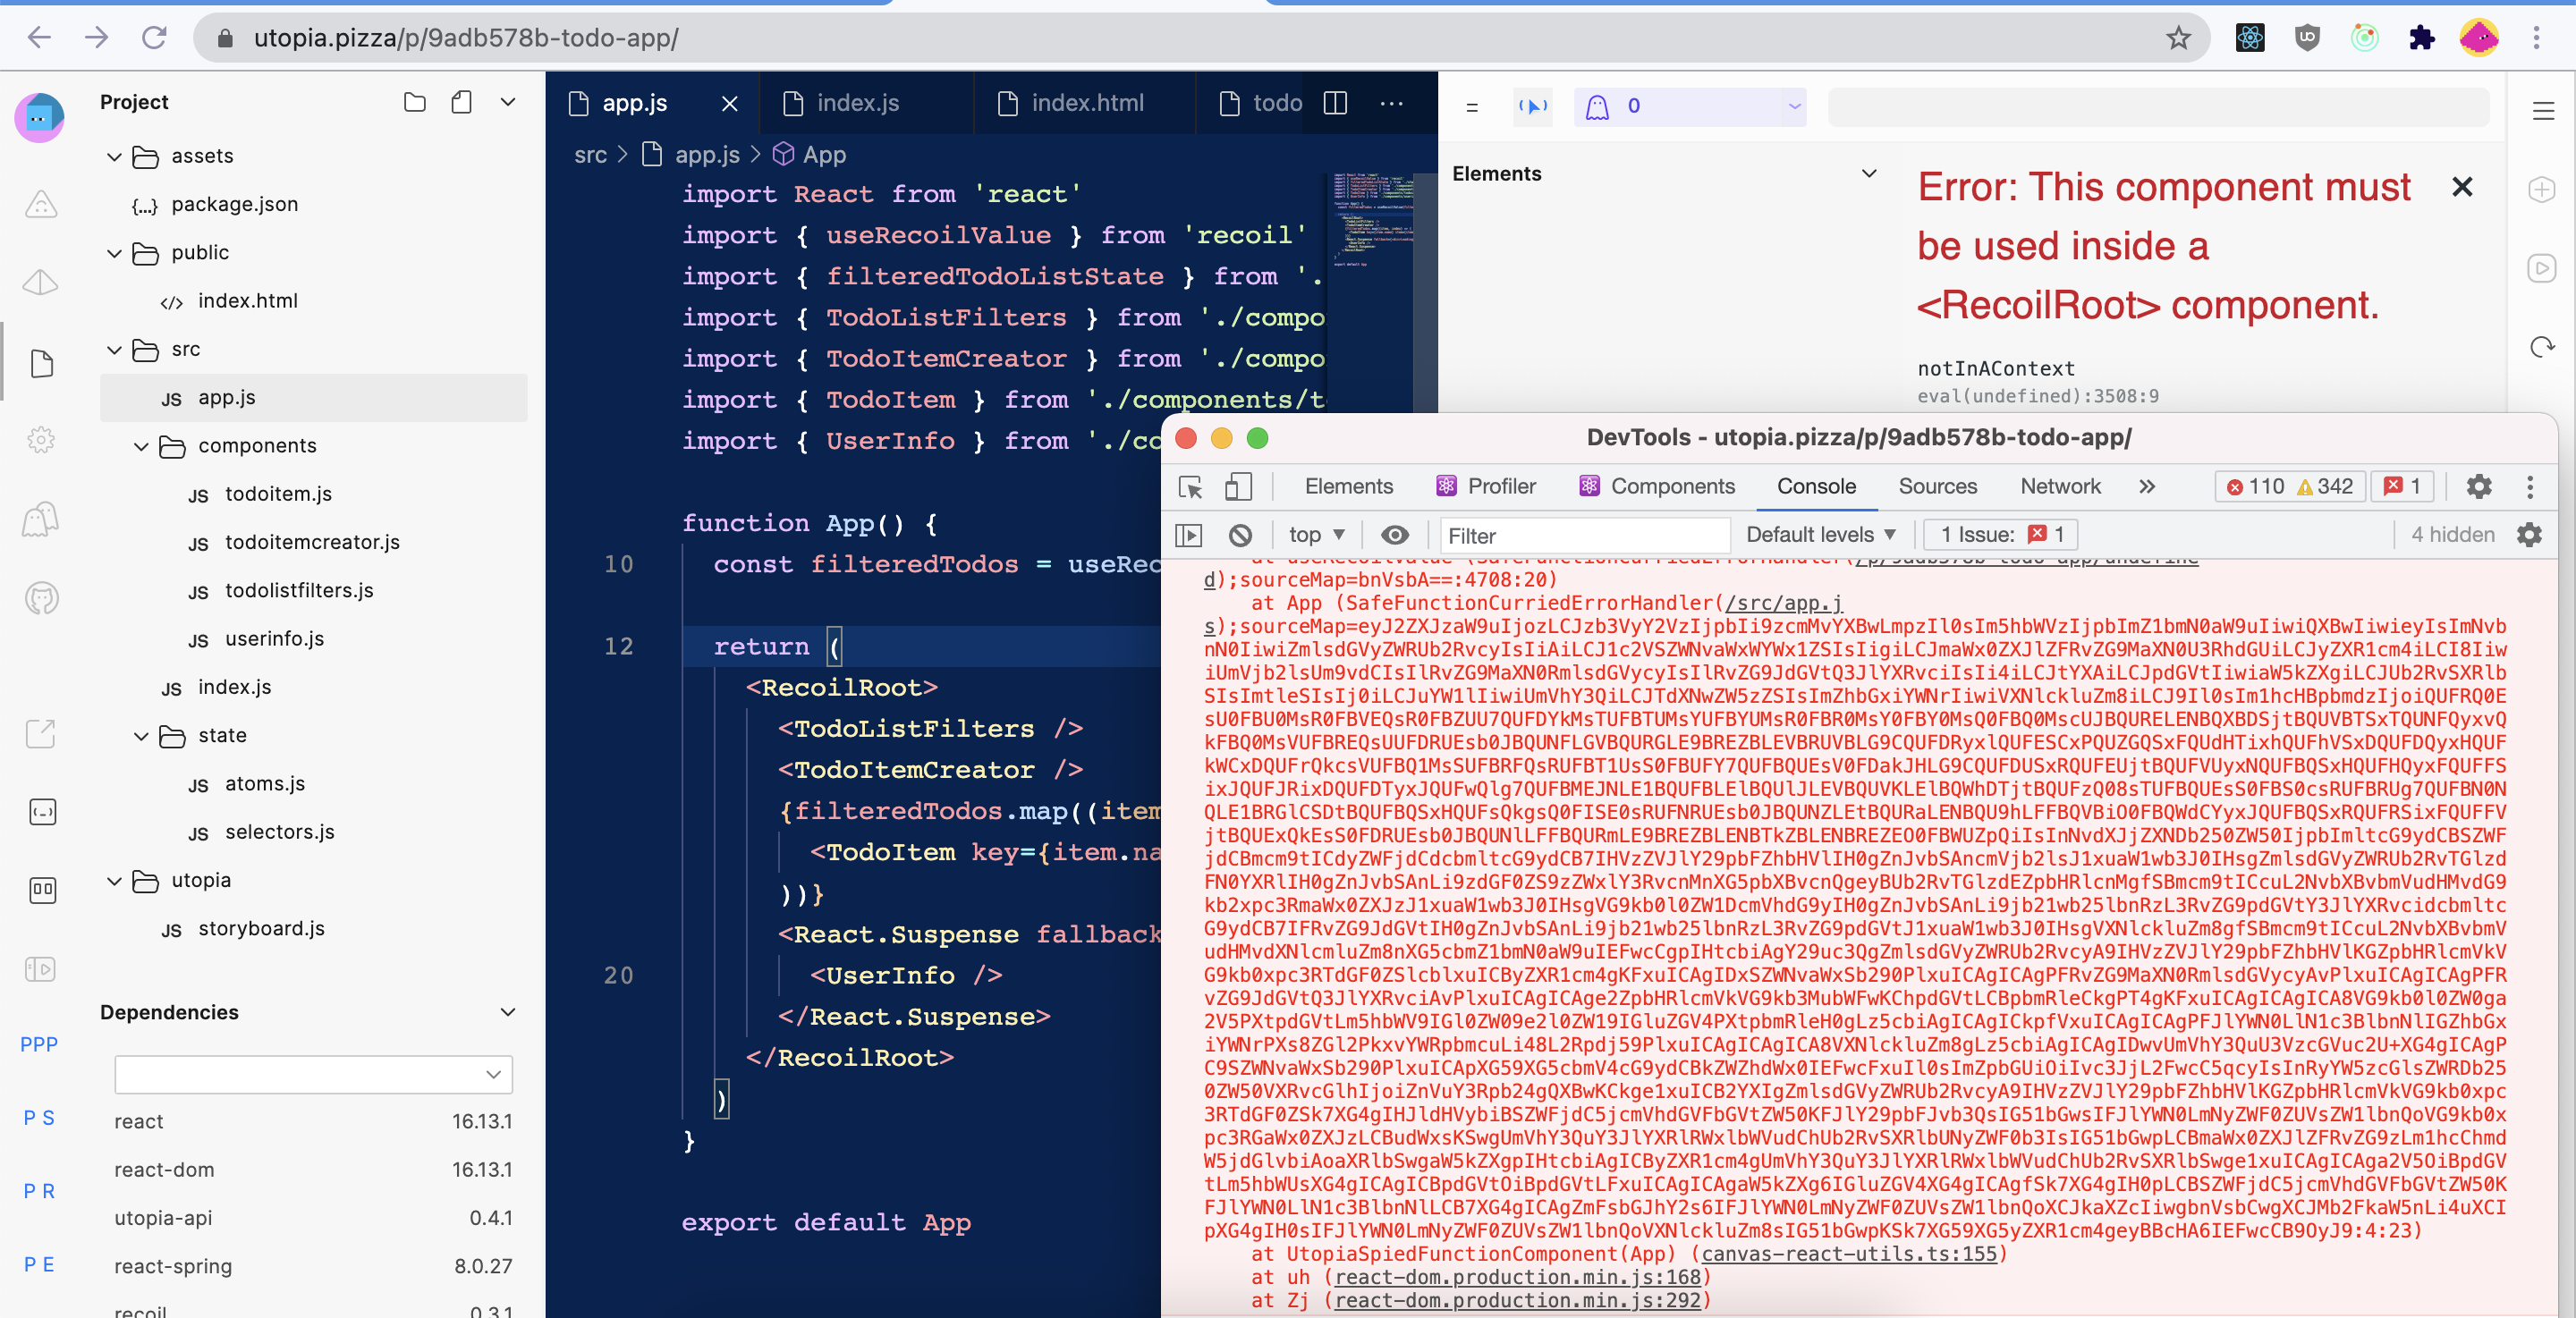Open the canvas-react-utils.ts:155 stack trace link

1848,1255
